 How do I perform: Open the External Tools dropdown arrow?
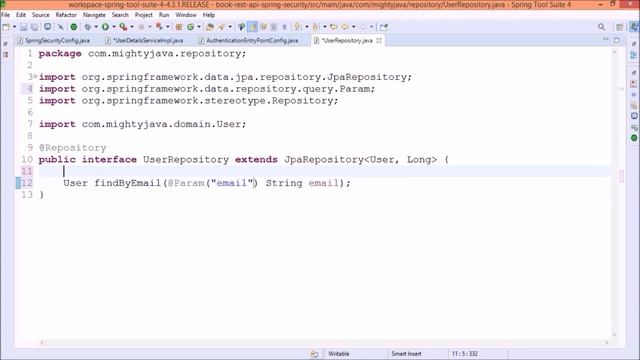pyautogui.click(x=131, y=27)
